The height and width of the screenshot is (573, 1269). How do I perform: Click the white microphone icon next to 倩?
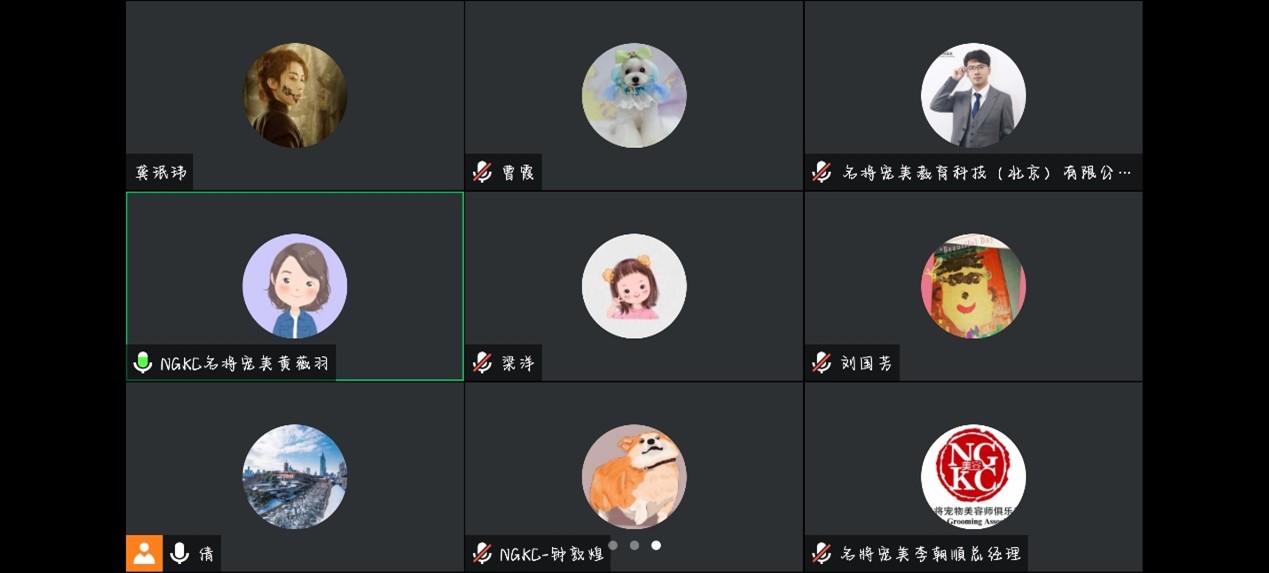180,553
